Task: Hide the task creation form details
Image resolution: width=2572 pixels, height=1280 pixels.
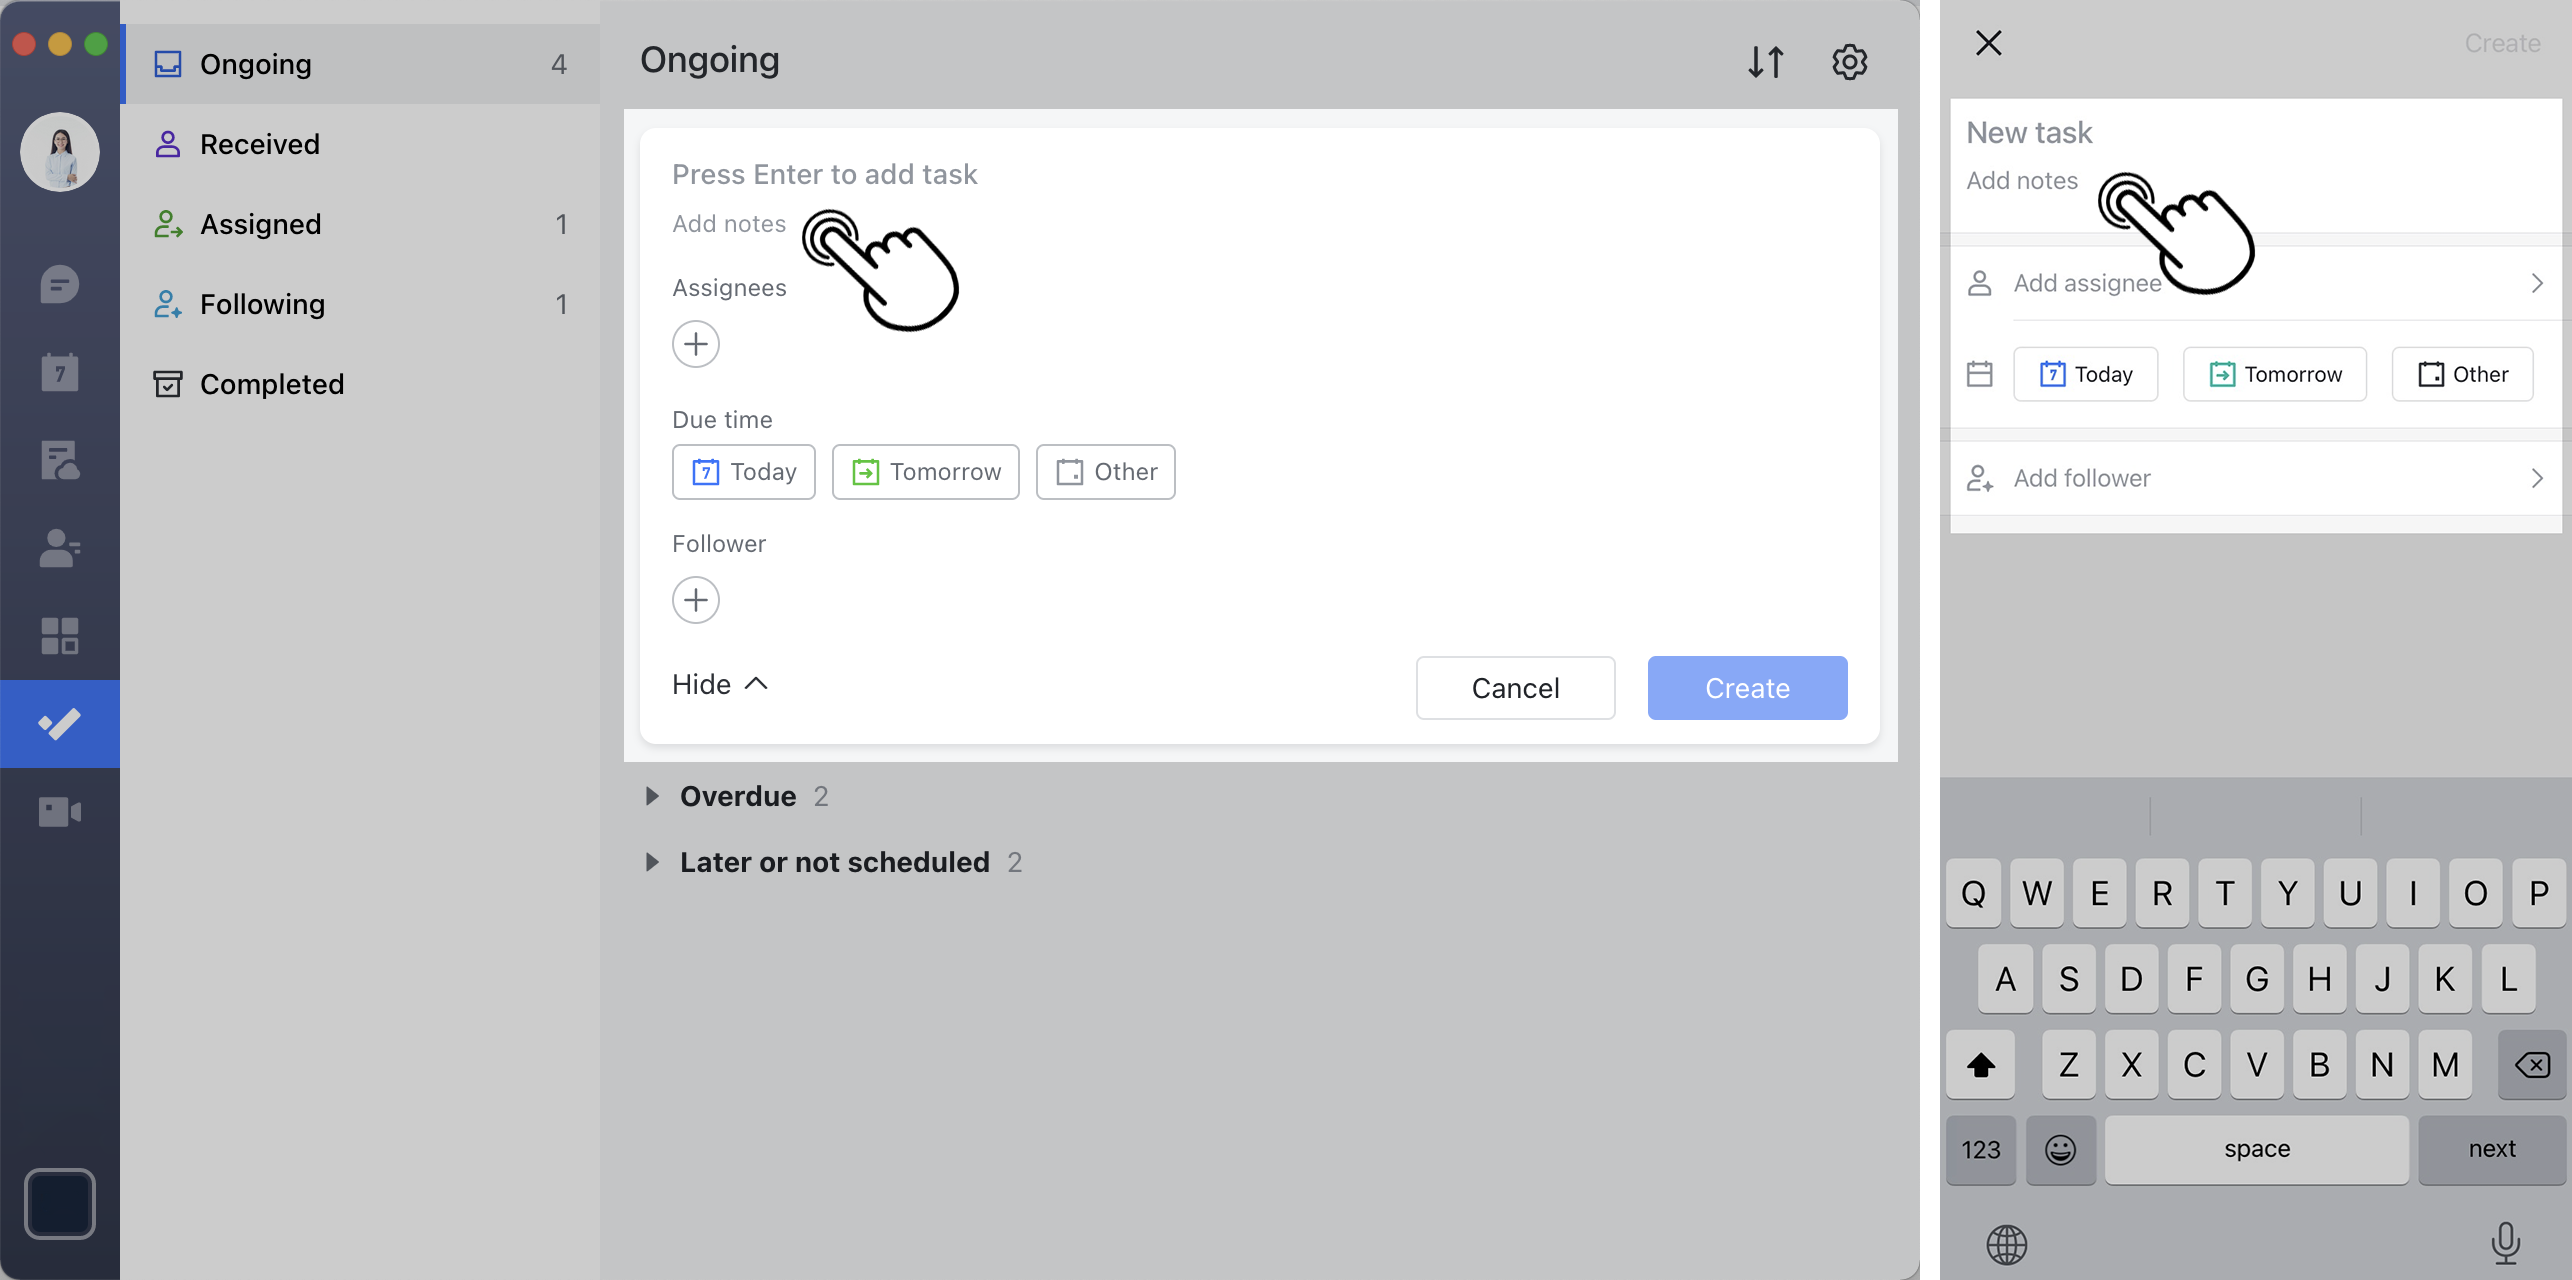Action: [x=718, y=684]
